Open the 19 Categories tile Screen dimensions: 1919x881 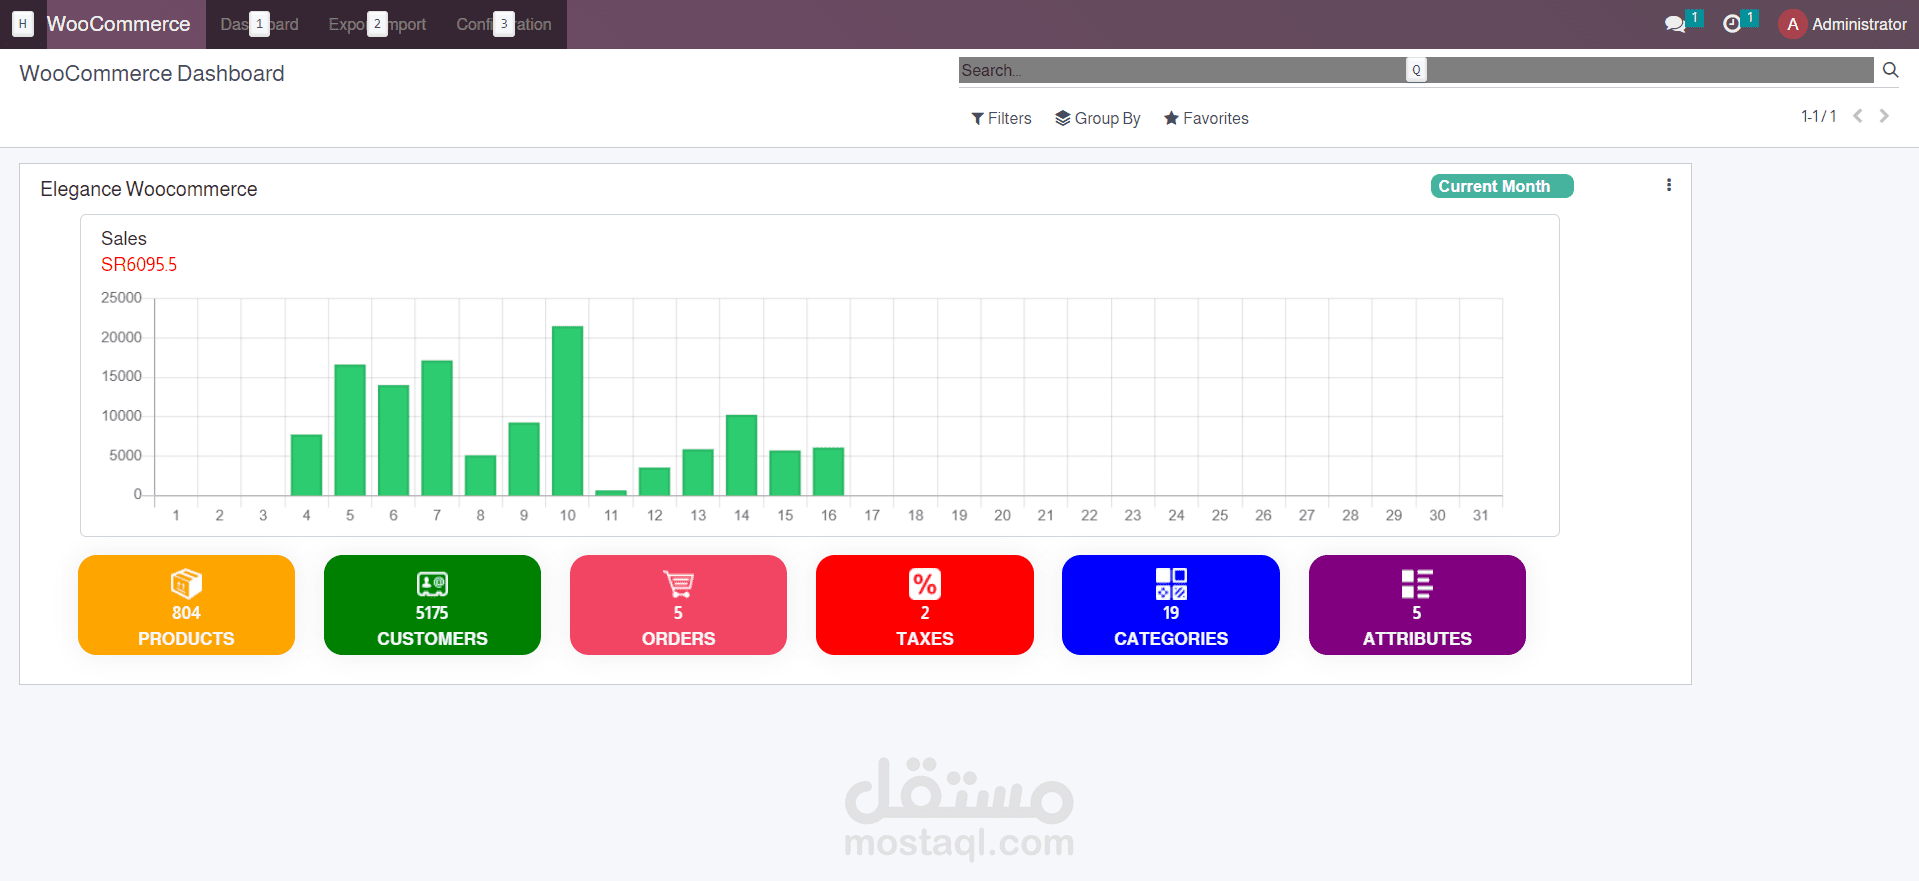(x=1171, y=605)
